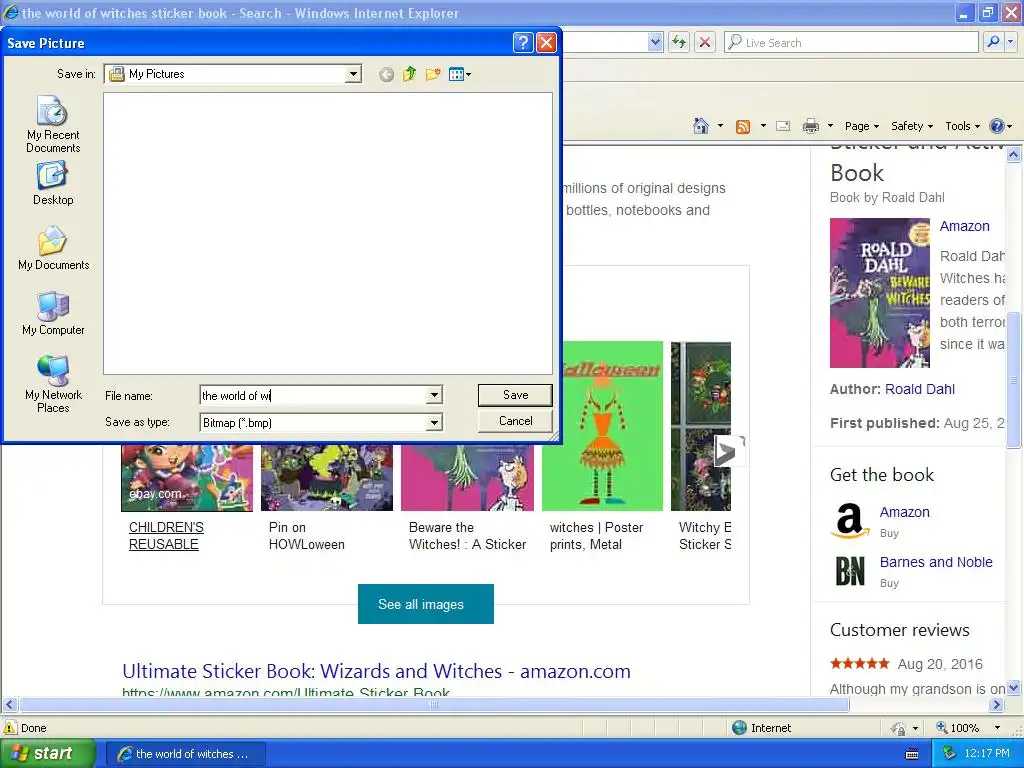Click into the File name field

click(313, 395)
